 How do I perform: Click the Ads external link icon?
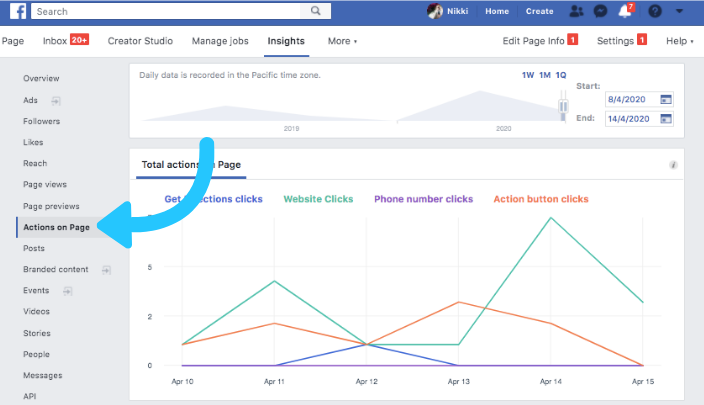(56, 101)
